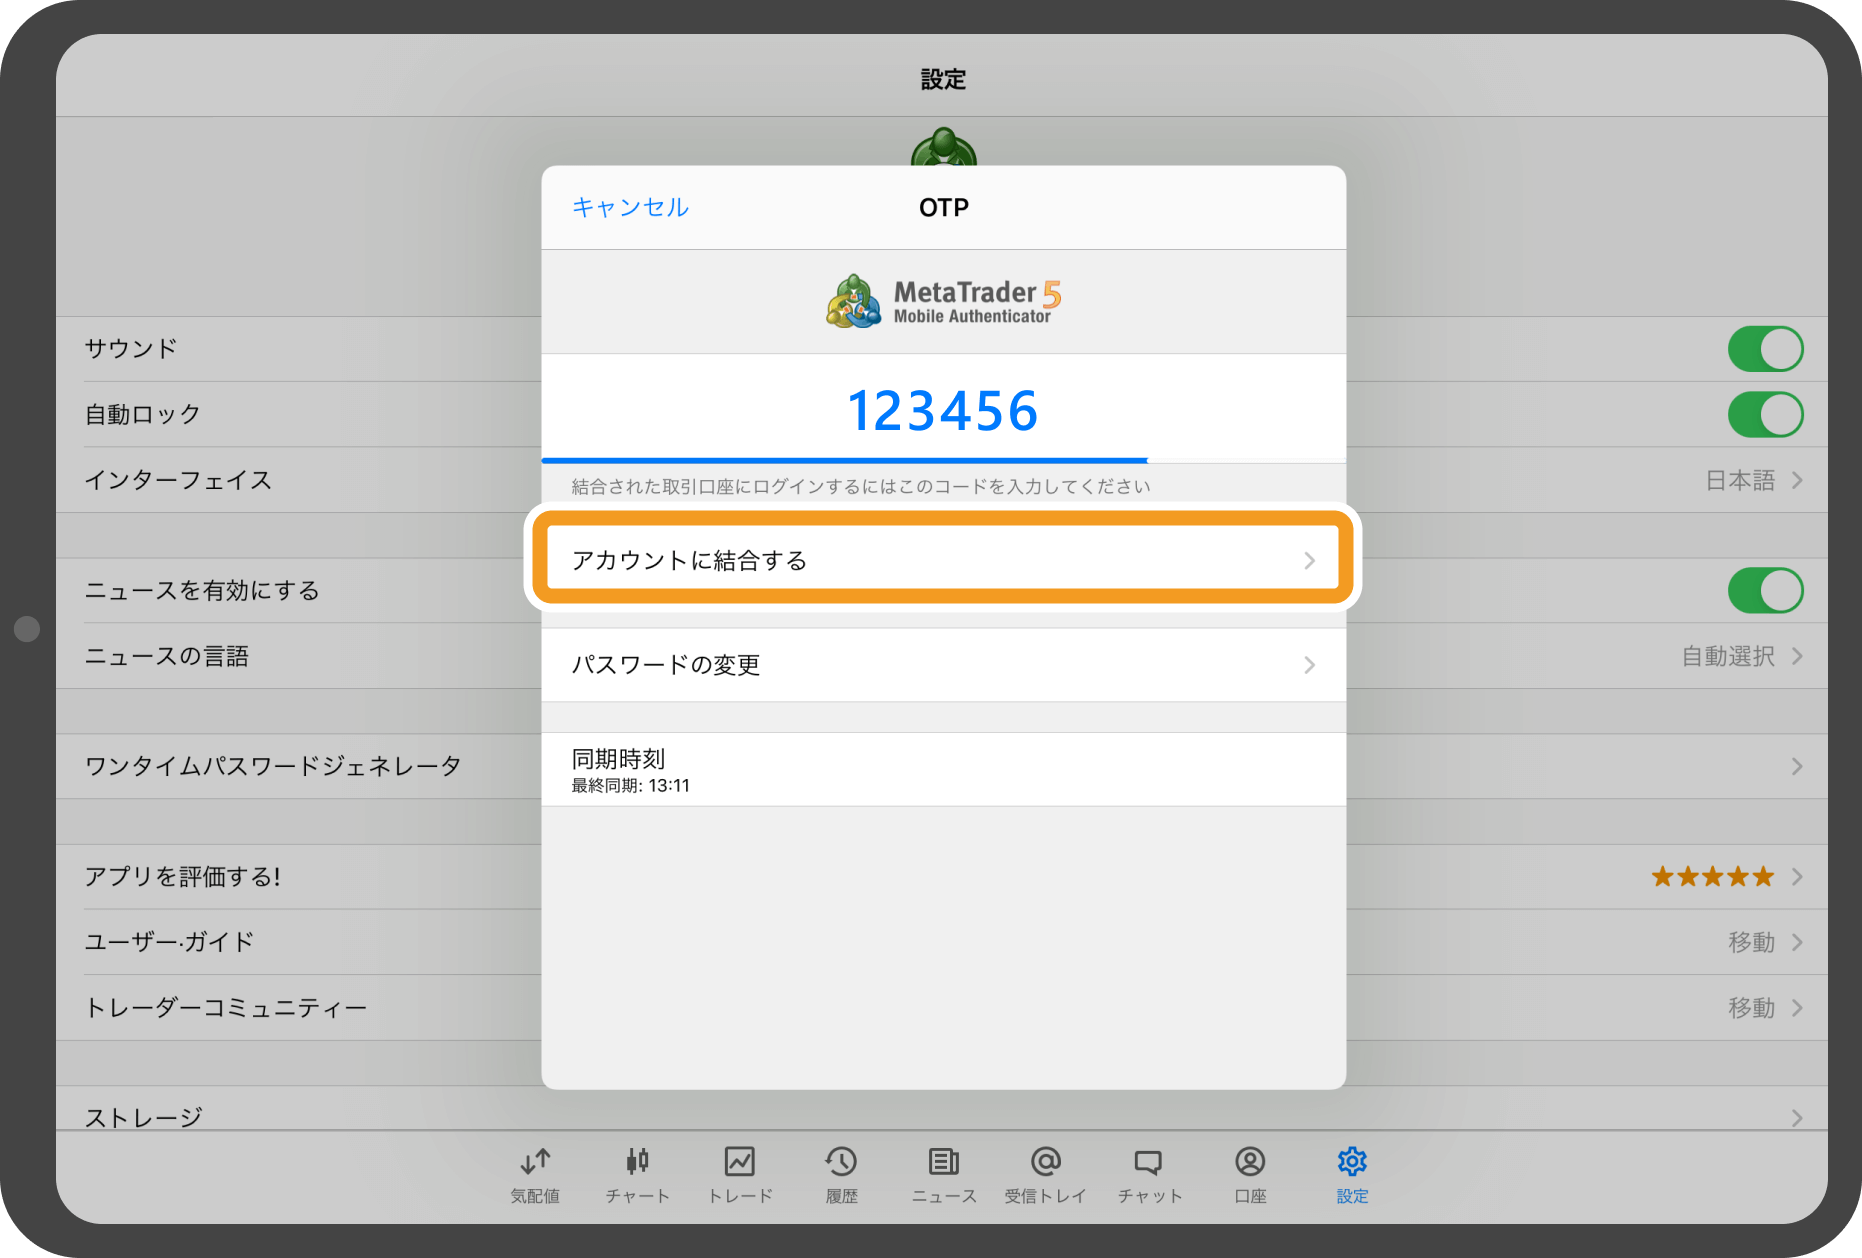1862x1258 pixels.
Task: Tap the 自動ロック row label
Action: click(x=143, y=415)
